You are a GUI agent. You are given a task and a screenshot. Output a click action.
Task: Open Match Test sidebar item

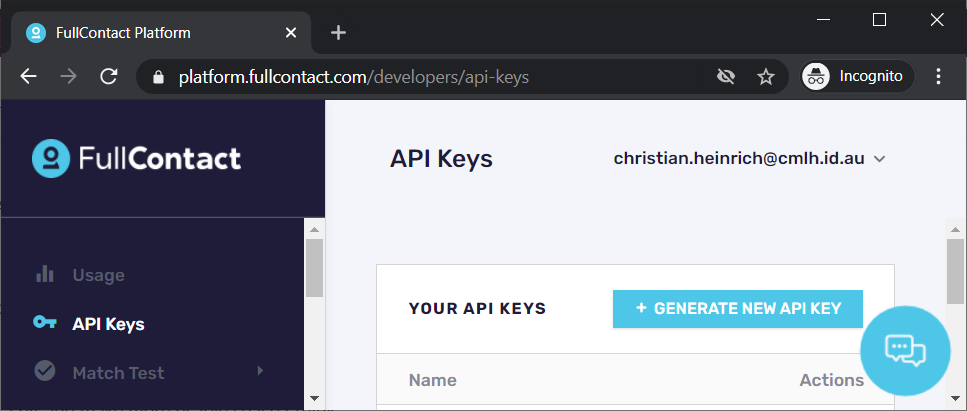(x=118, y=373)
